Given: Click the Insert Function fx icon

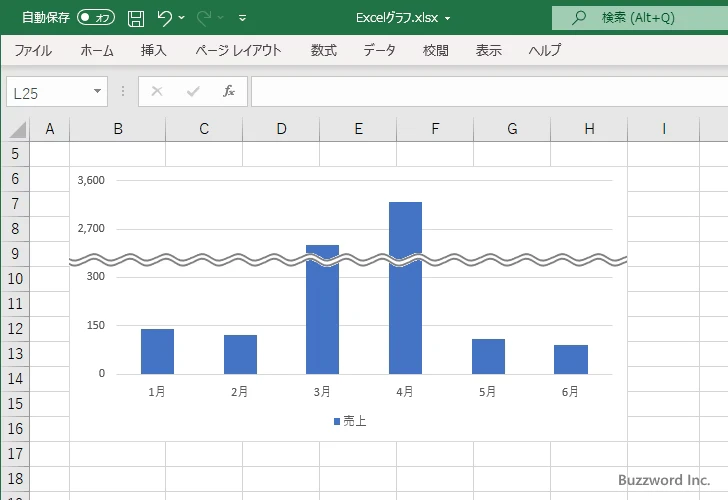Looking at the screenshot, I should pyautogui.click(x=229, y=91).
